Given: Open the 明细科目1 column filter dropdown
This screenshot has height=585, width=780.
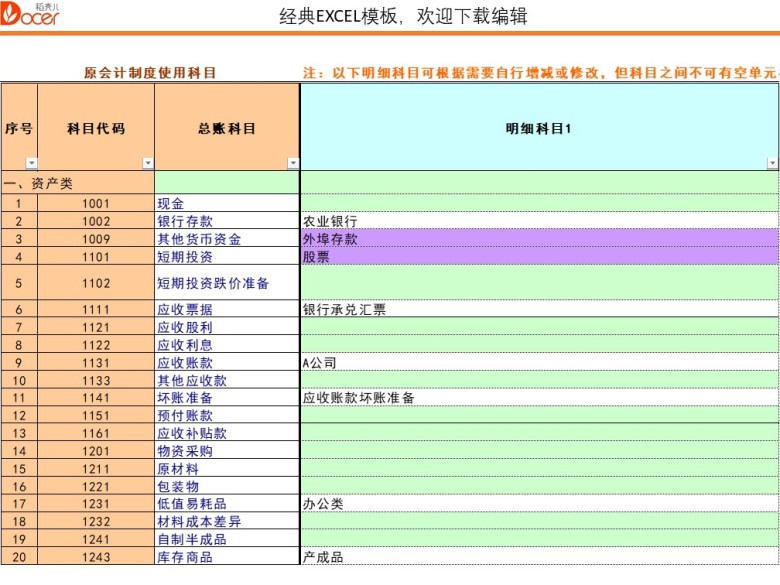Looking at the screenshot, I should pyautogui.click(x=772, y=163).
